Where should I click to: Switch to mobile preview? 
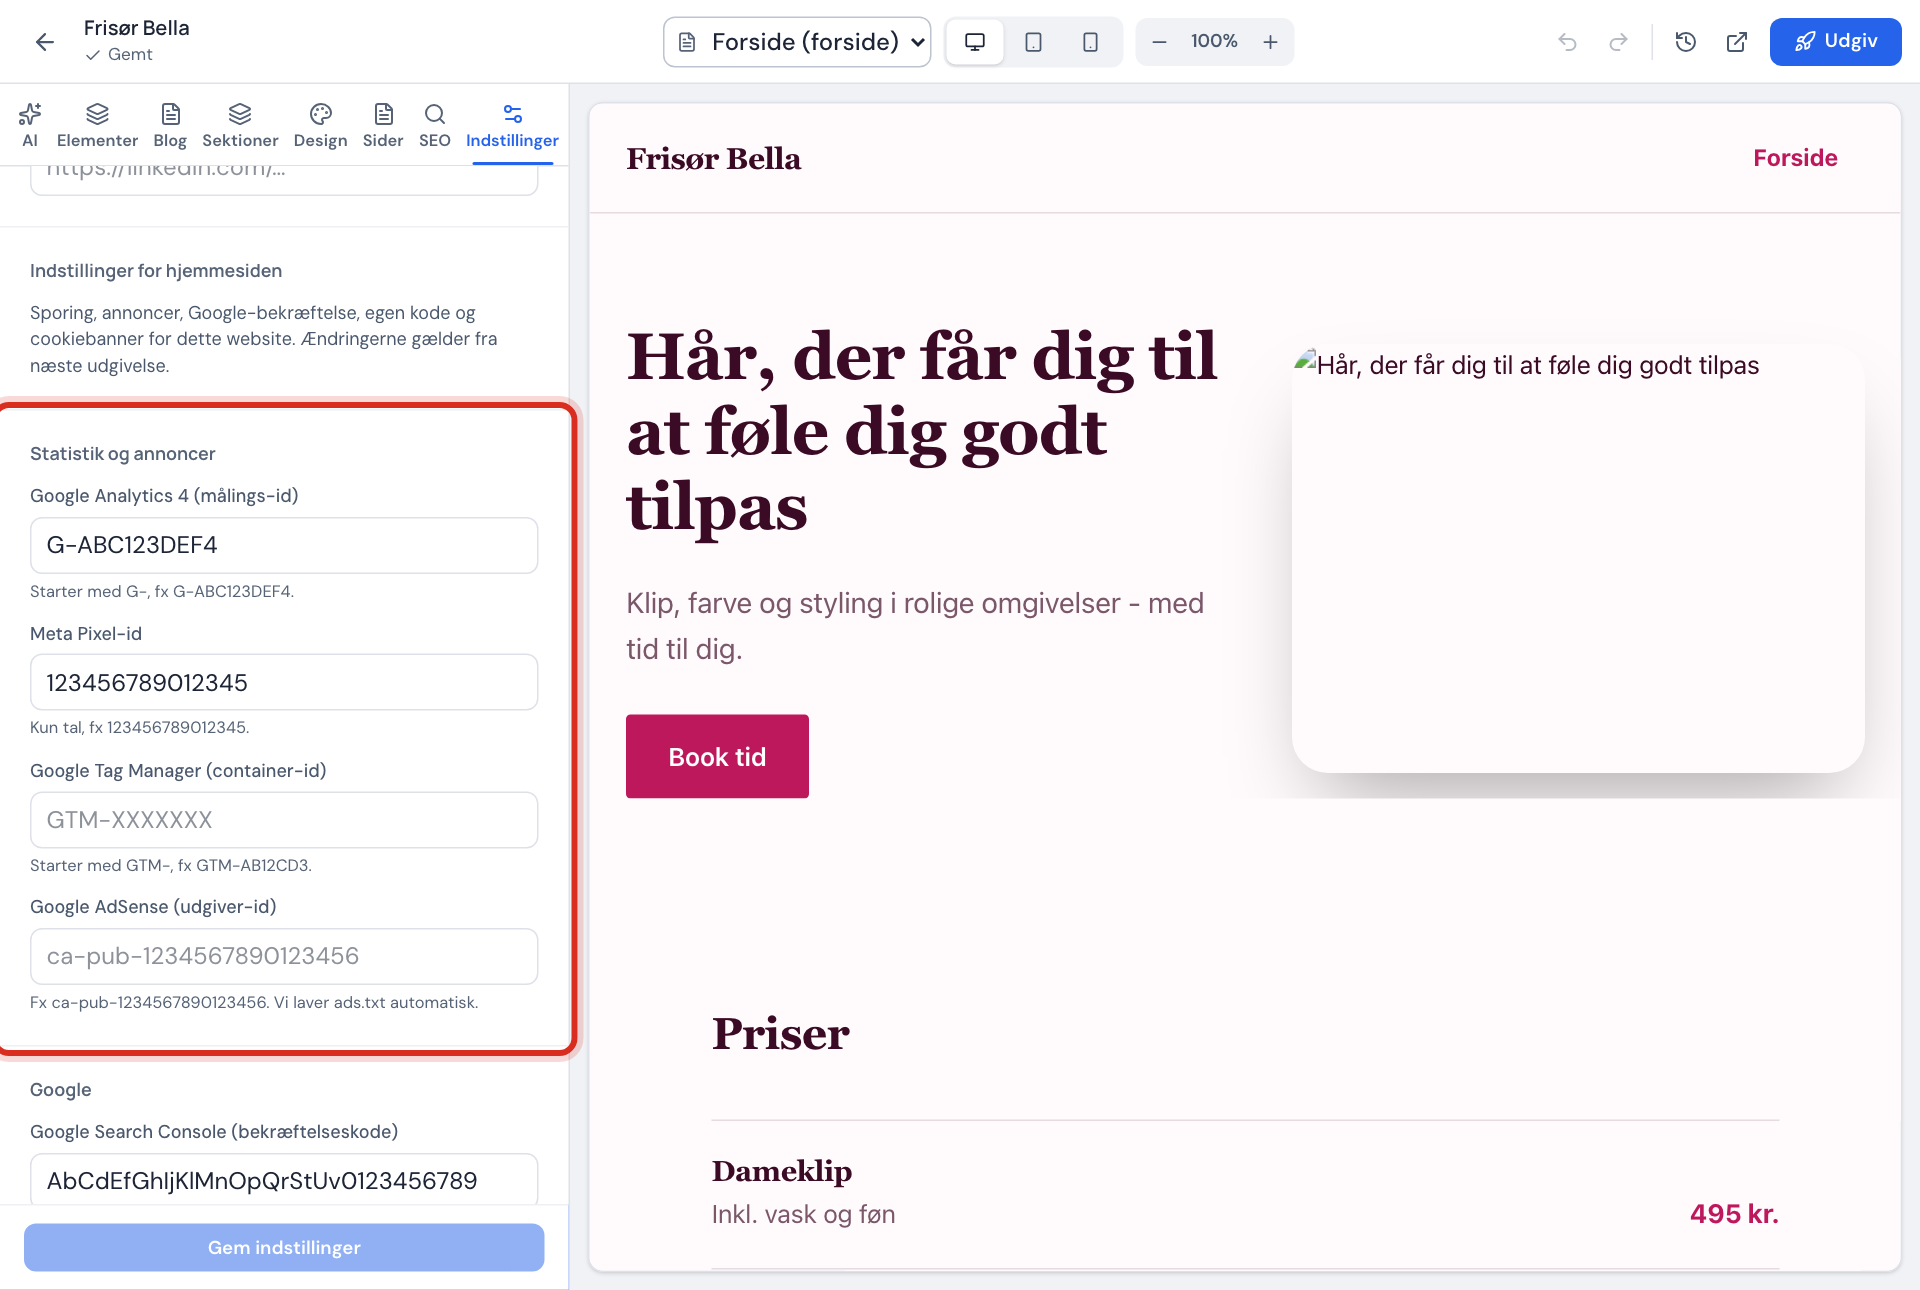(x=1090, y=42)
